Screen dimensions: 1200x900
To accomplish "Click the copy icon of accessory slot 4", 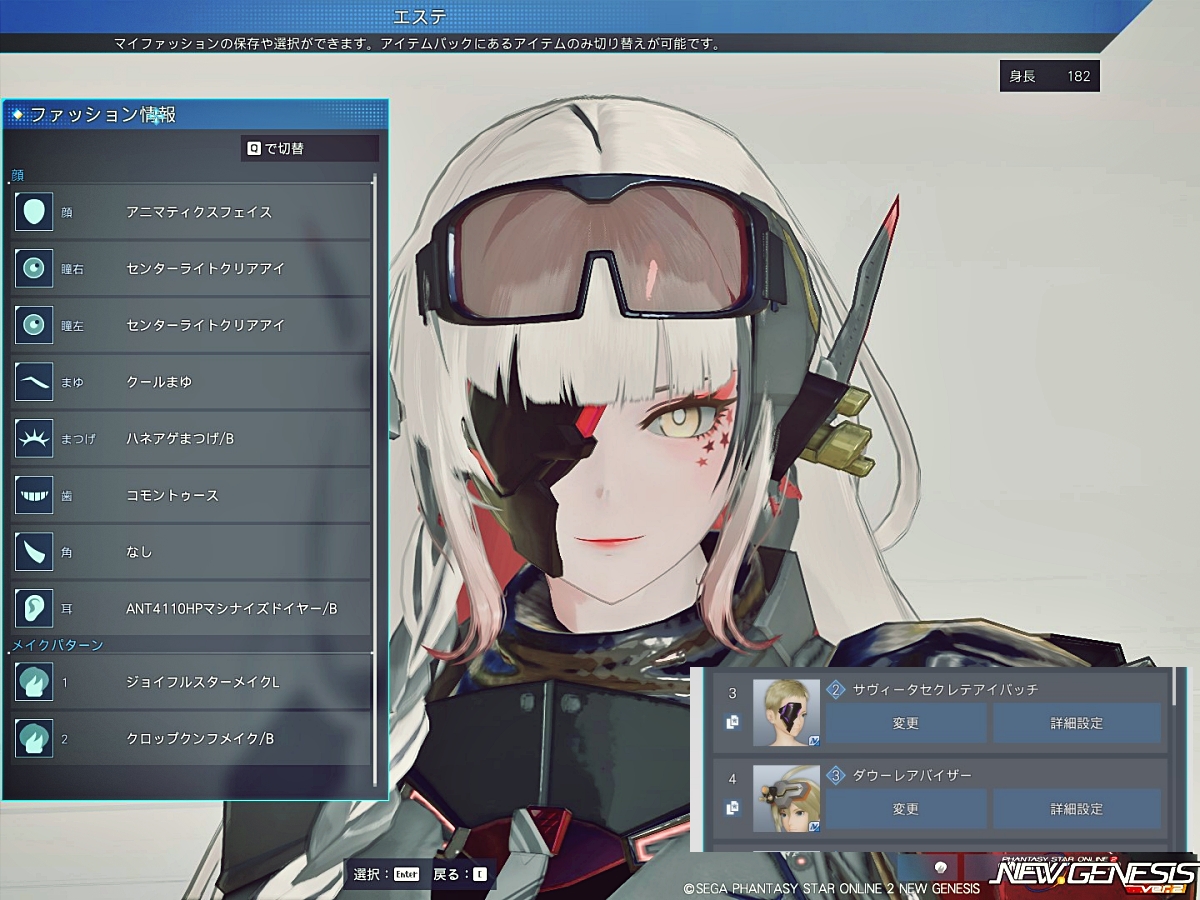I will tap(733, 806).
